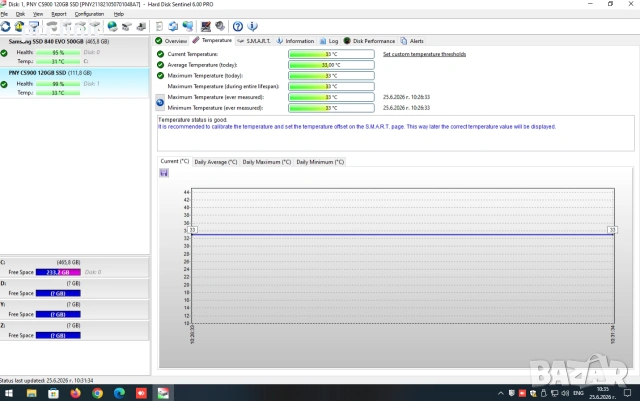Open the Help menu
This screenshot has height=401, width=640.
coord(119,14)
